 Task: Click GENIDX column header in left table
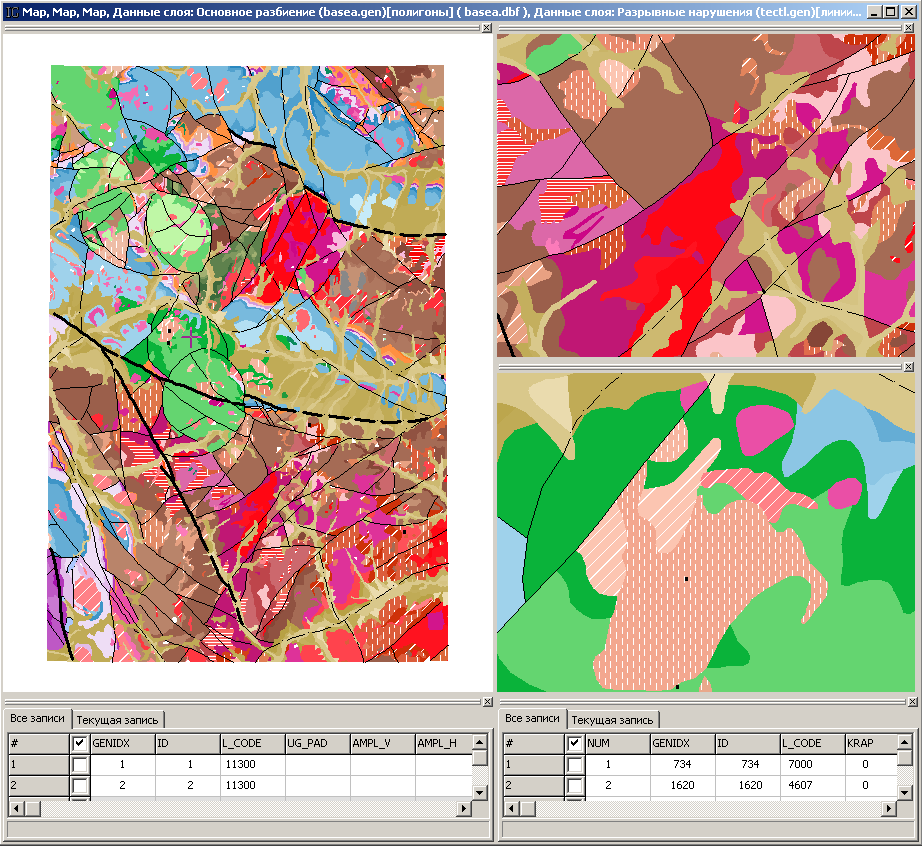[122, 744]
